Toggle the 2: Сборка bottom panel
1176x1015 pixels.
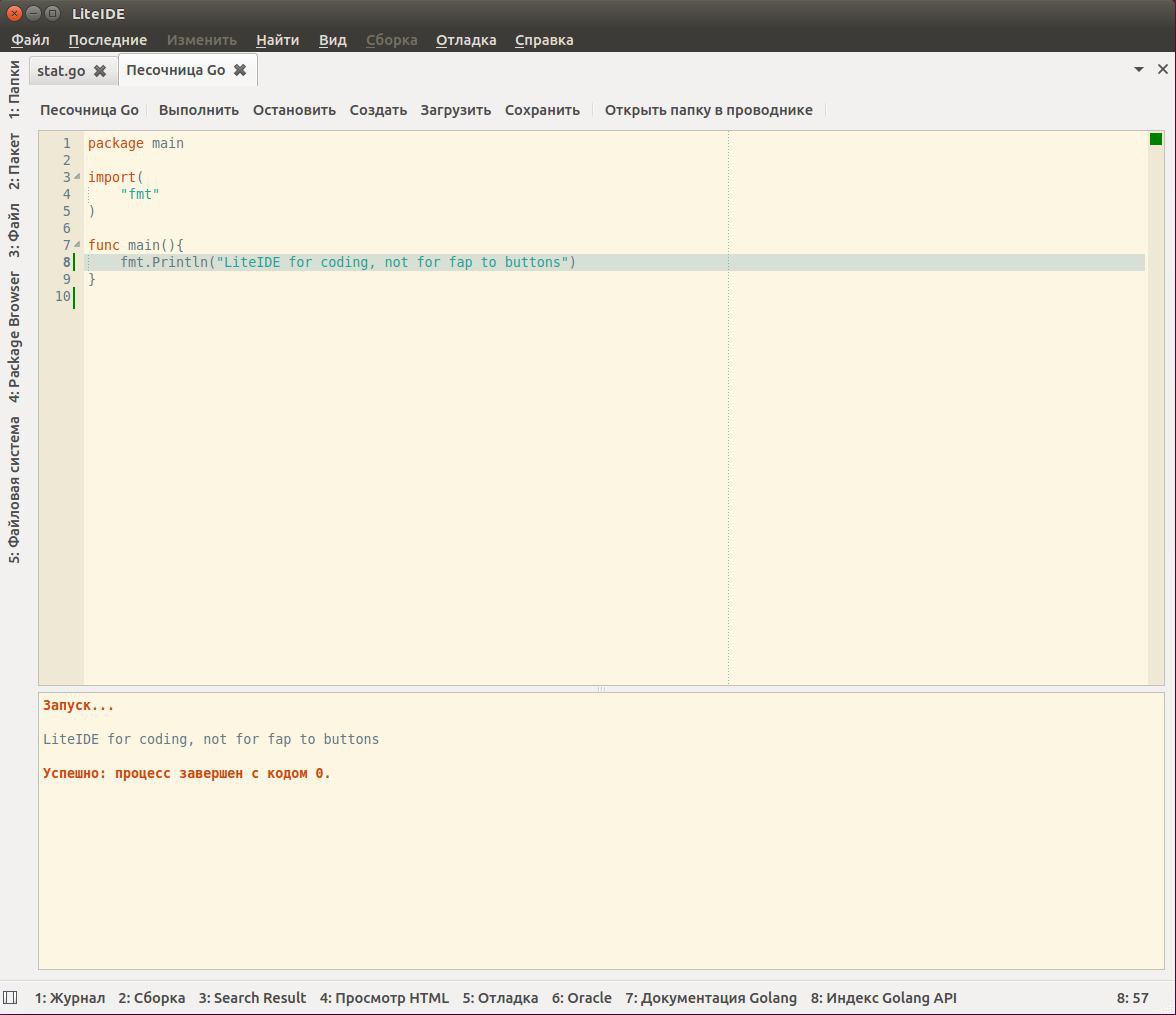coord(152,998)
